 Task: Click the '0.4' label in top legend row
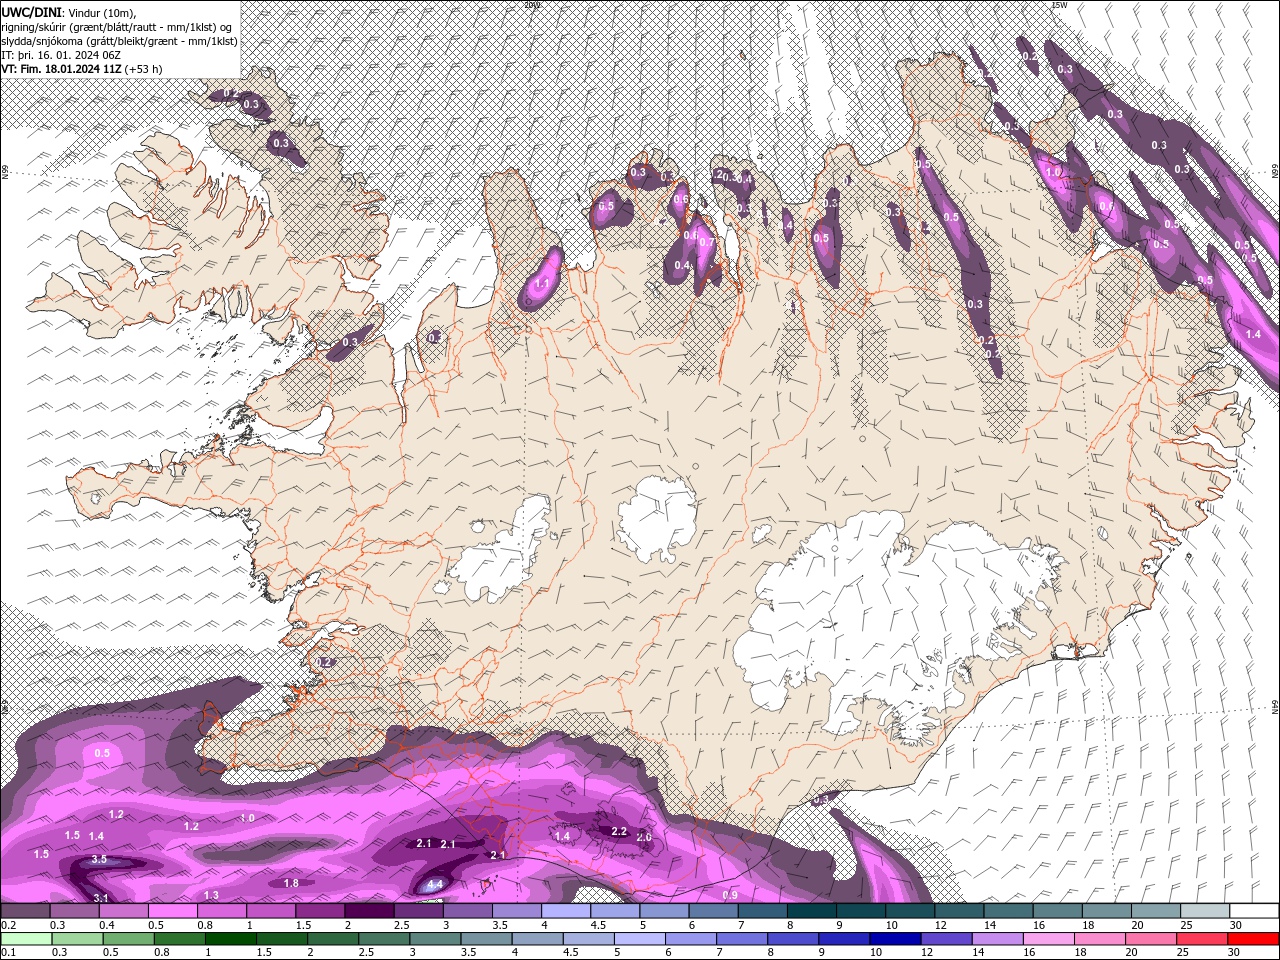107,925
